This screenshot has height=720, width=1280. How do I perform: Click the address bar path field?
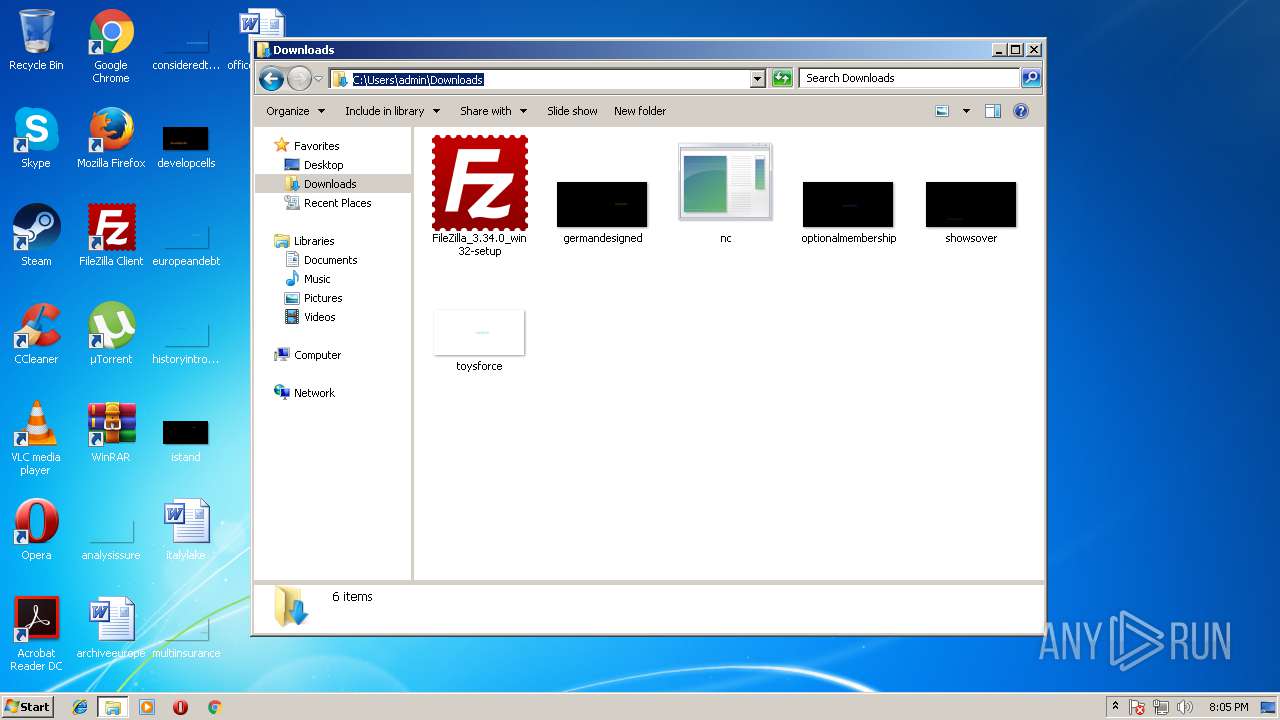(x=540, y=79)
